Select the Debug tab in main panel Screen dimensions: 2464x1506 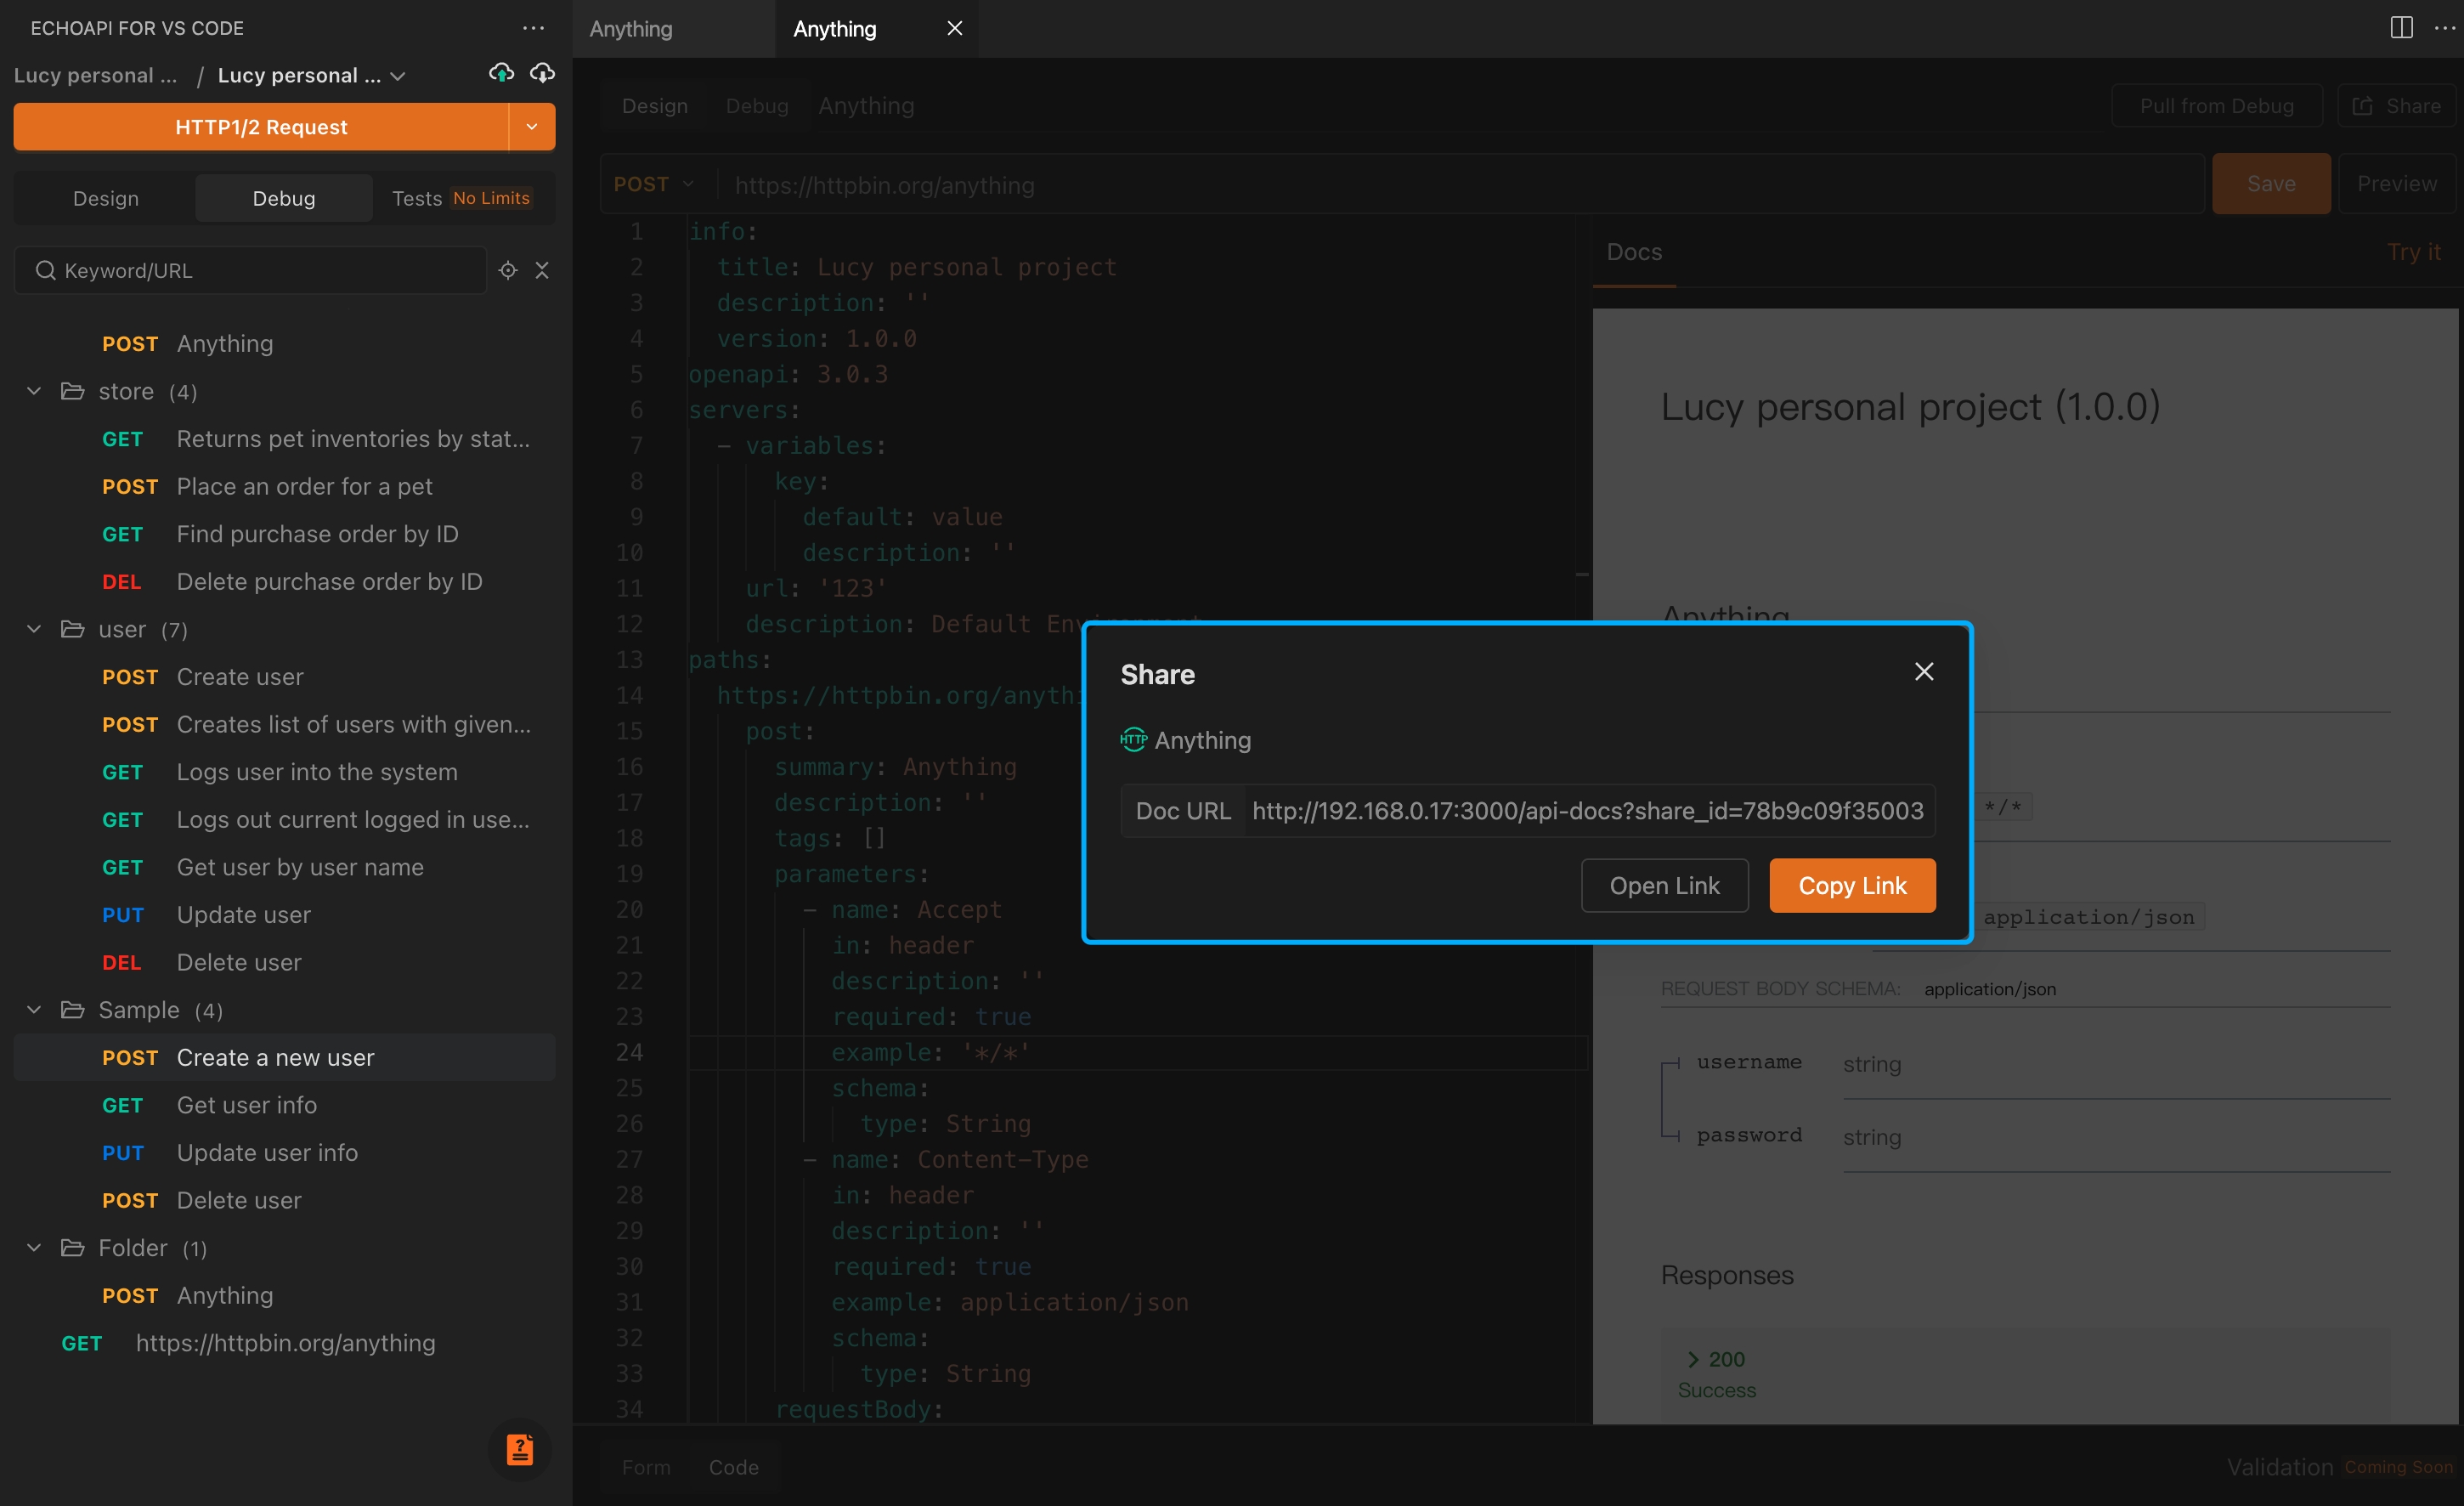click(x=755, y=105)
